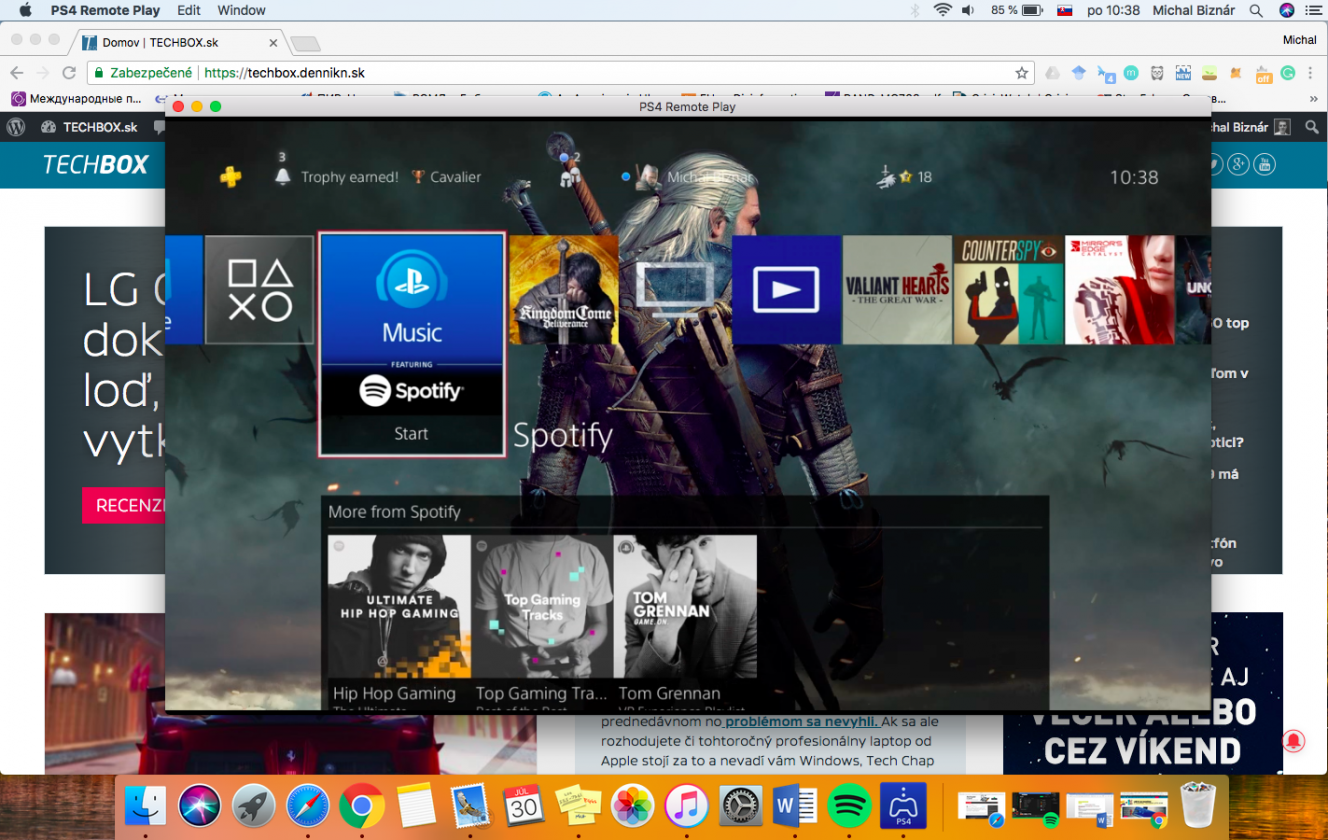Select the TV & Video monitor tile
The image size is (1328, 840).
[675, 290]
